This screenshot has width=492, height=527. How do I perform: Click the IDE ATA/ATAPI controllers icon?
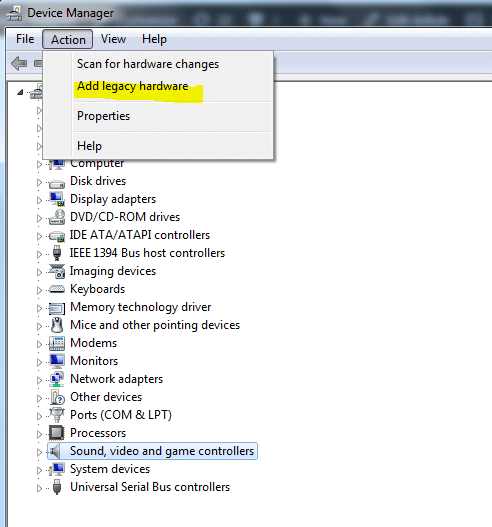click(x=57, y=236)
